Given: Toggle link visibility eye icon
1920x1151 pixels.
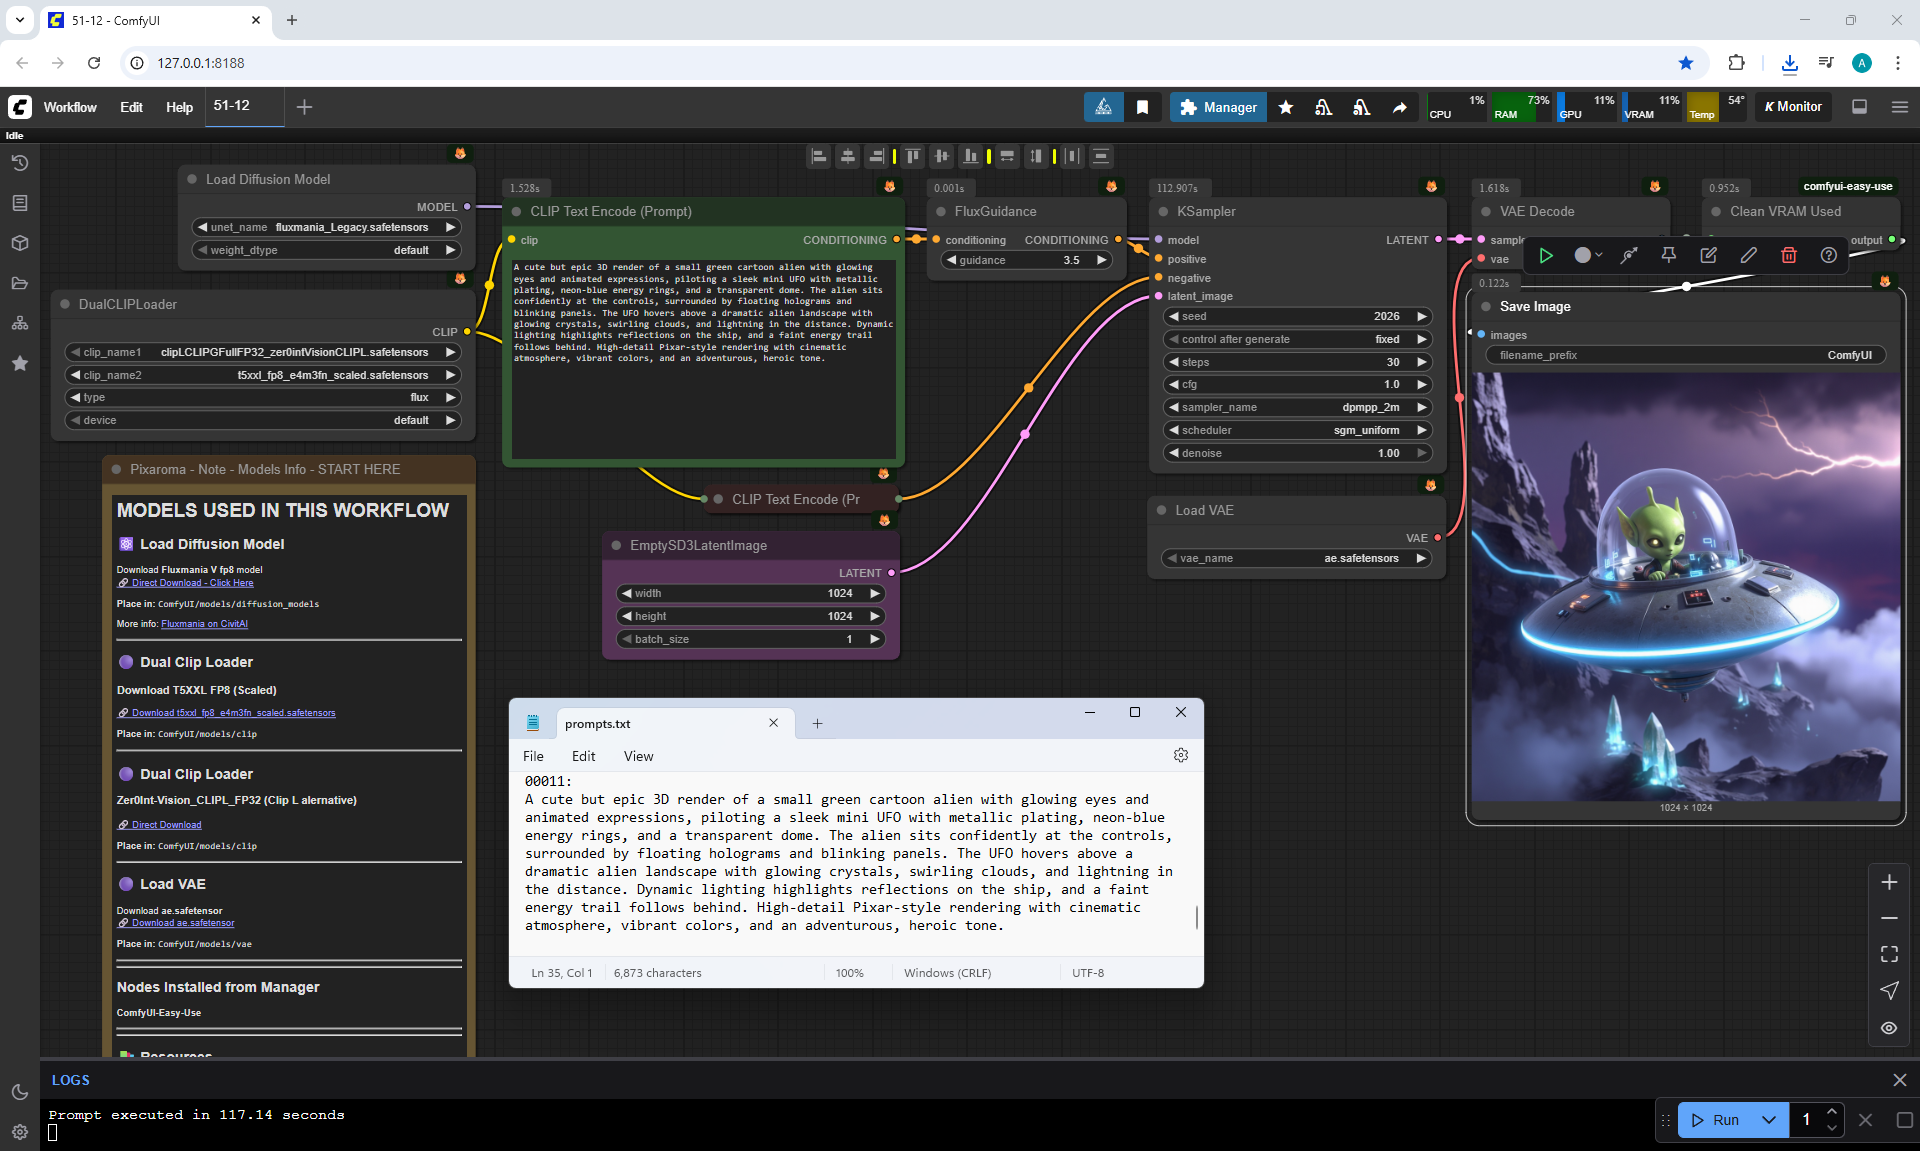Looking at the screenshot, I should [x=1888, y=1027].
